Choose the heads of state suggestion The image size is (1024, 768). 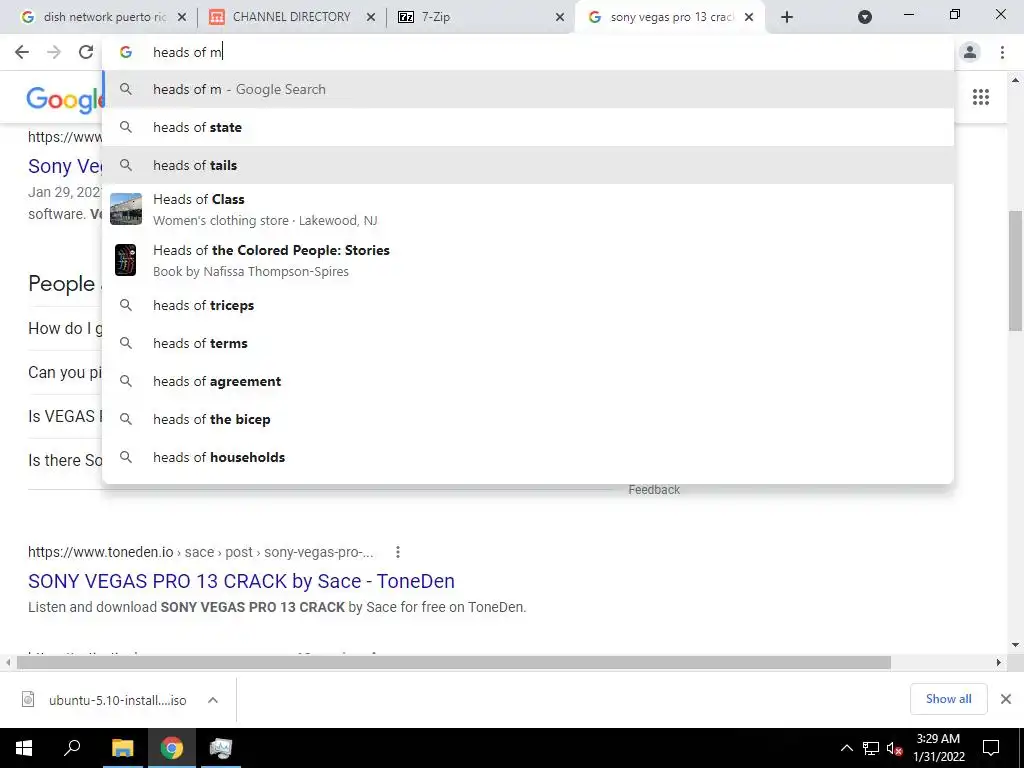(528, 127)
